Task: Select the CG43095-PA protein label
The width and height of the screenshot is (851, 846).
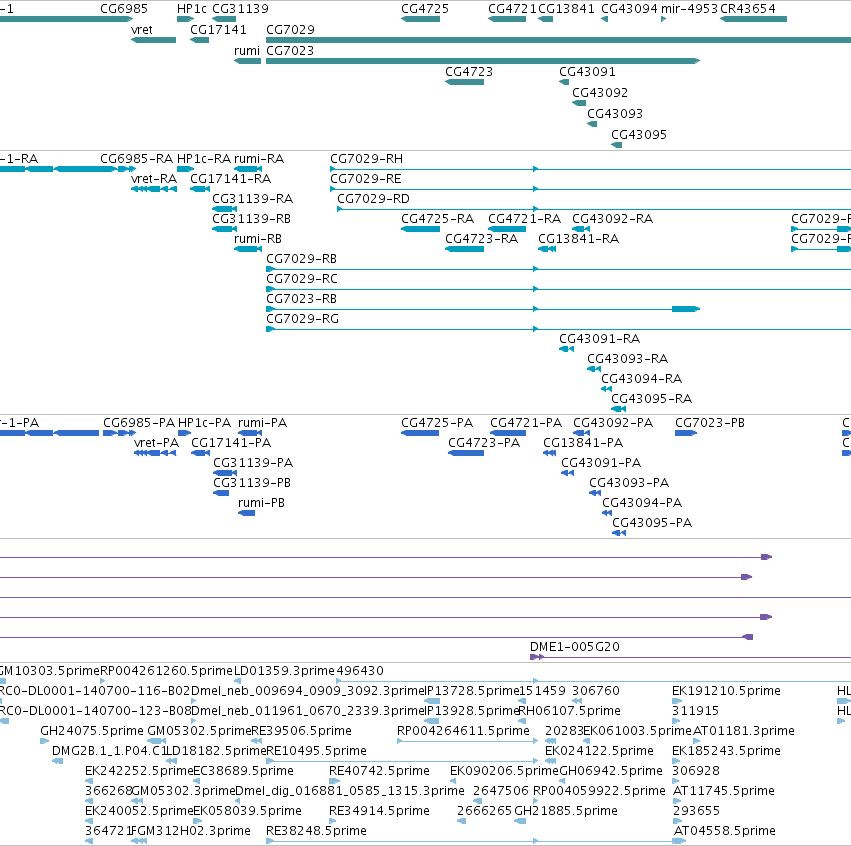Action: [652, 524]
